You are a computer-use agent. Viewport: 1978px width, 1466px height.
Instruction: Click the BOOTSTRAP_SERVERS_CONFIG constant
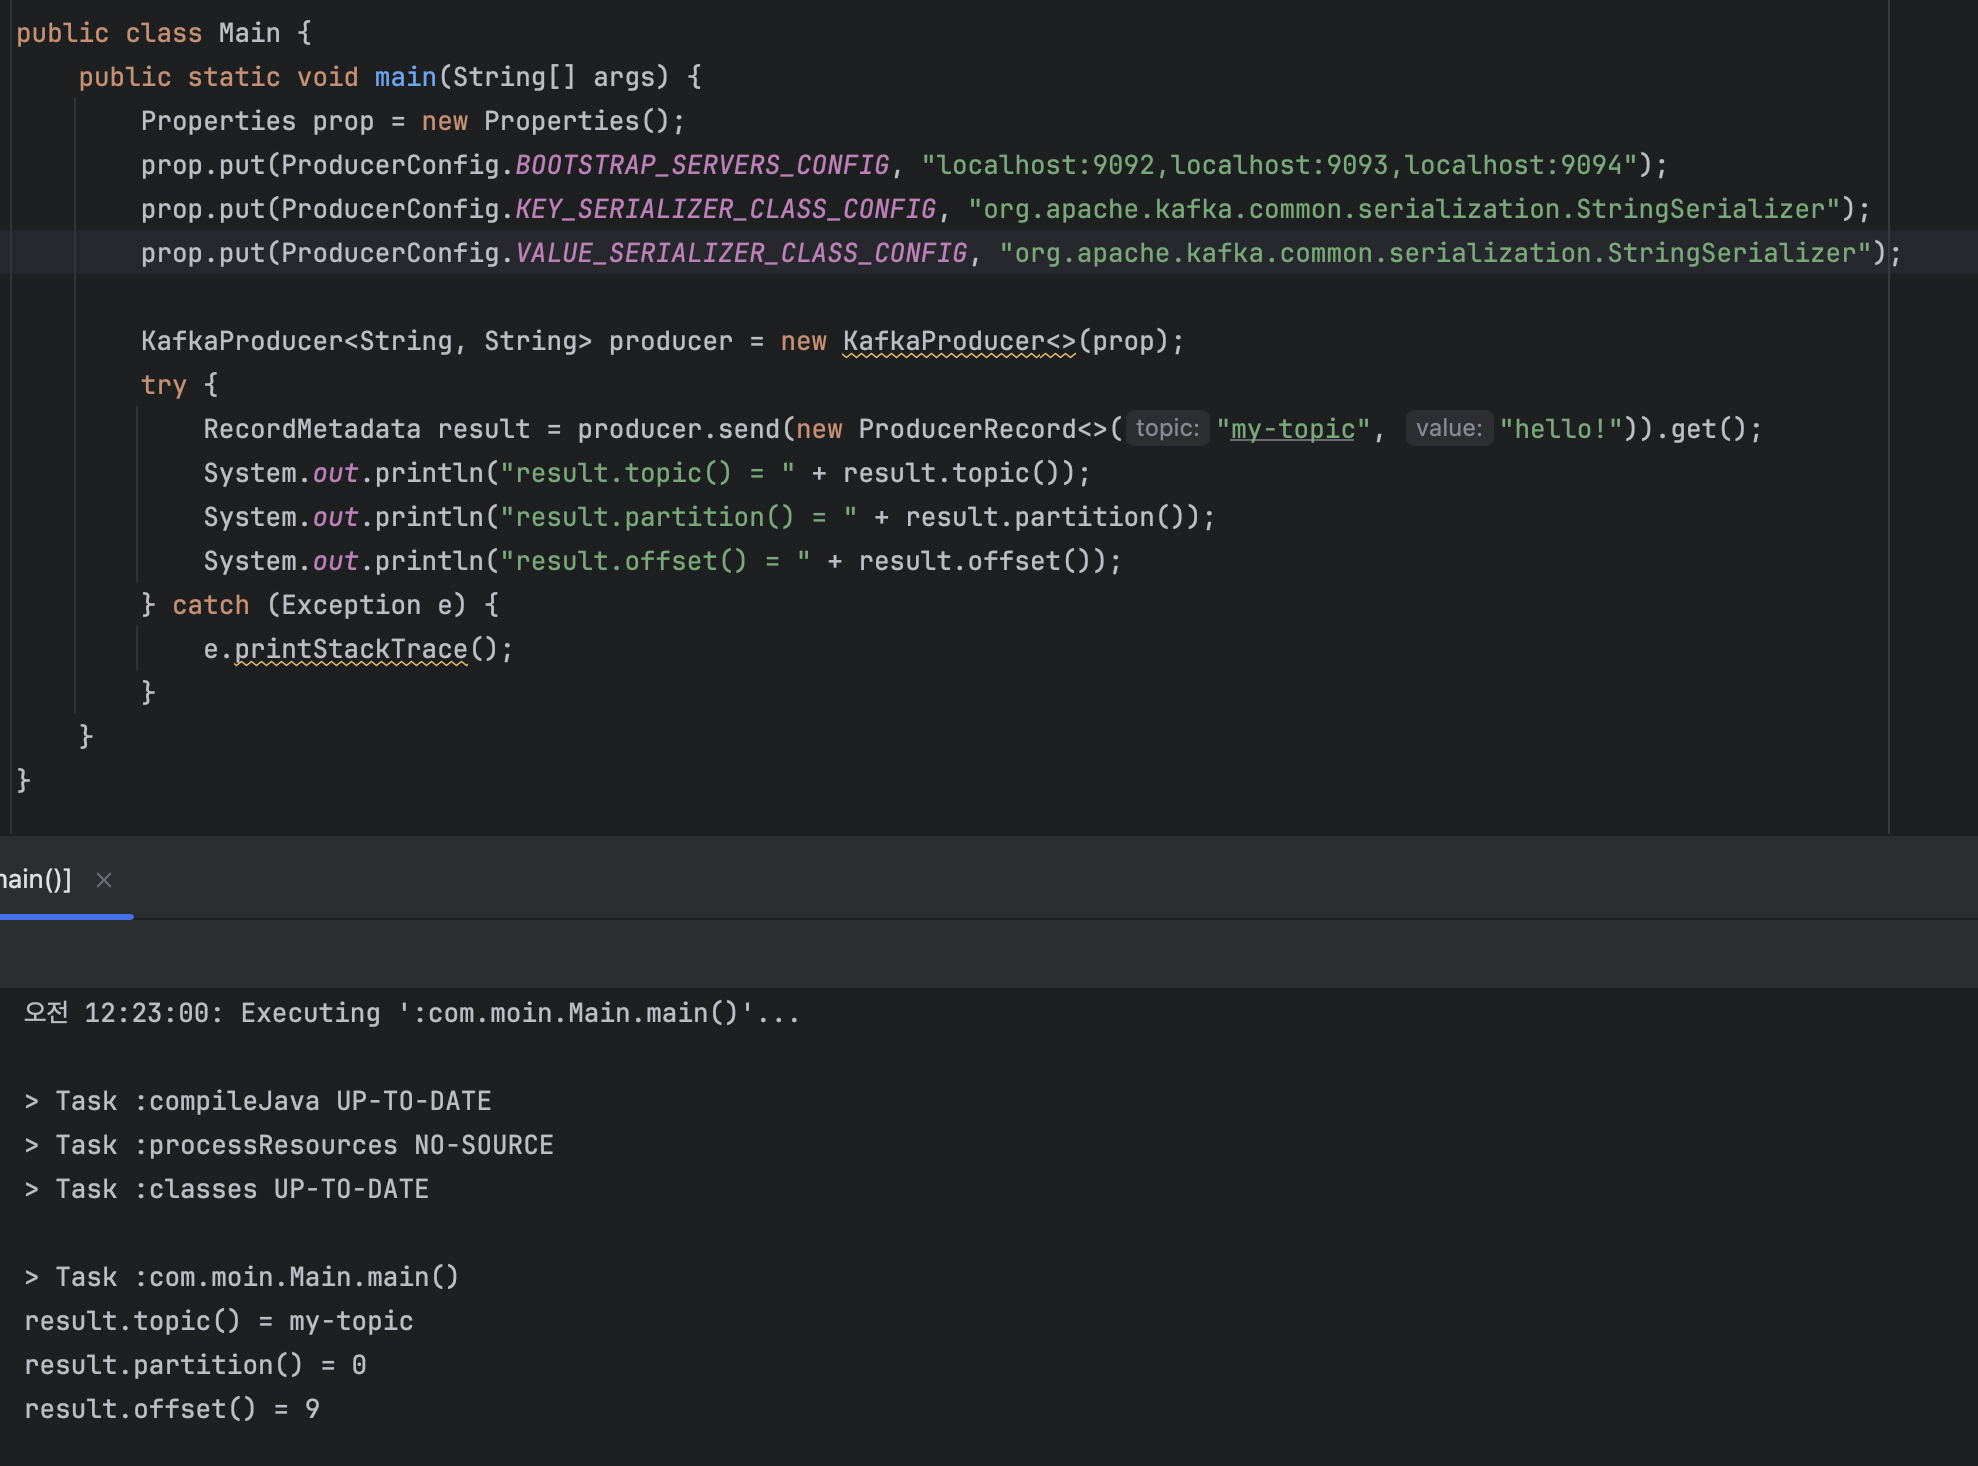[x=701, y=166]
